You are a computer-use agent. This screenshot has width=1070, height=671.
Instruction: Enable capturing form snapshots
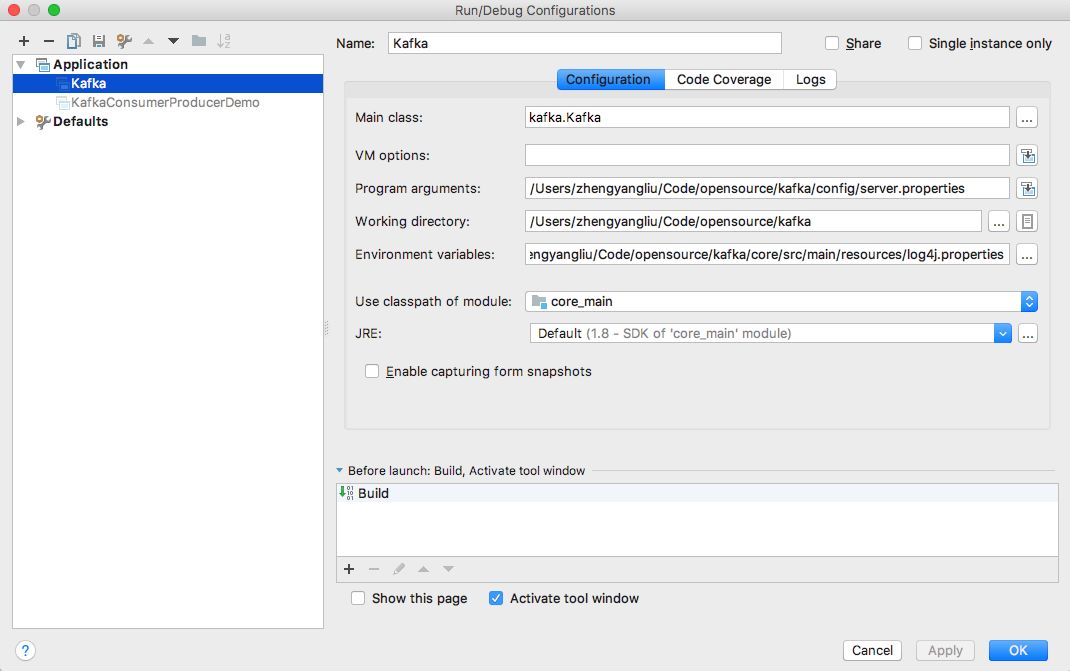372,371
